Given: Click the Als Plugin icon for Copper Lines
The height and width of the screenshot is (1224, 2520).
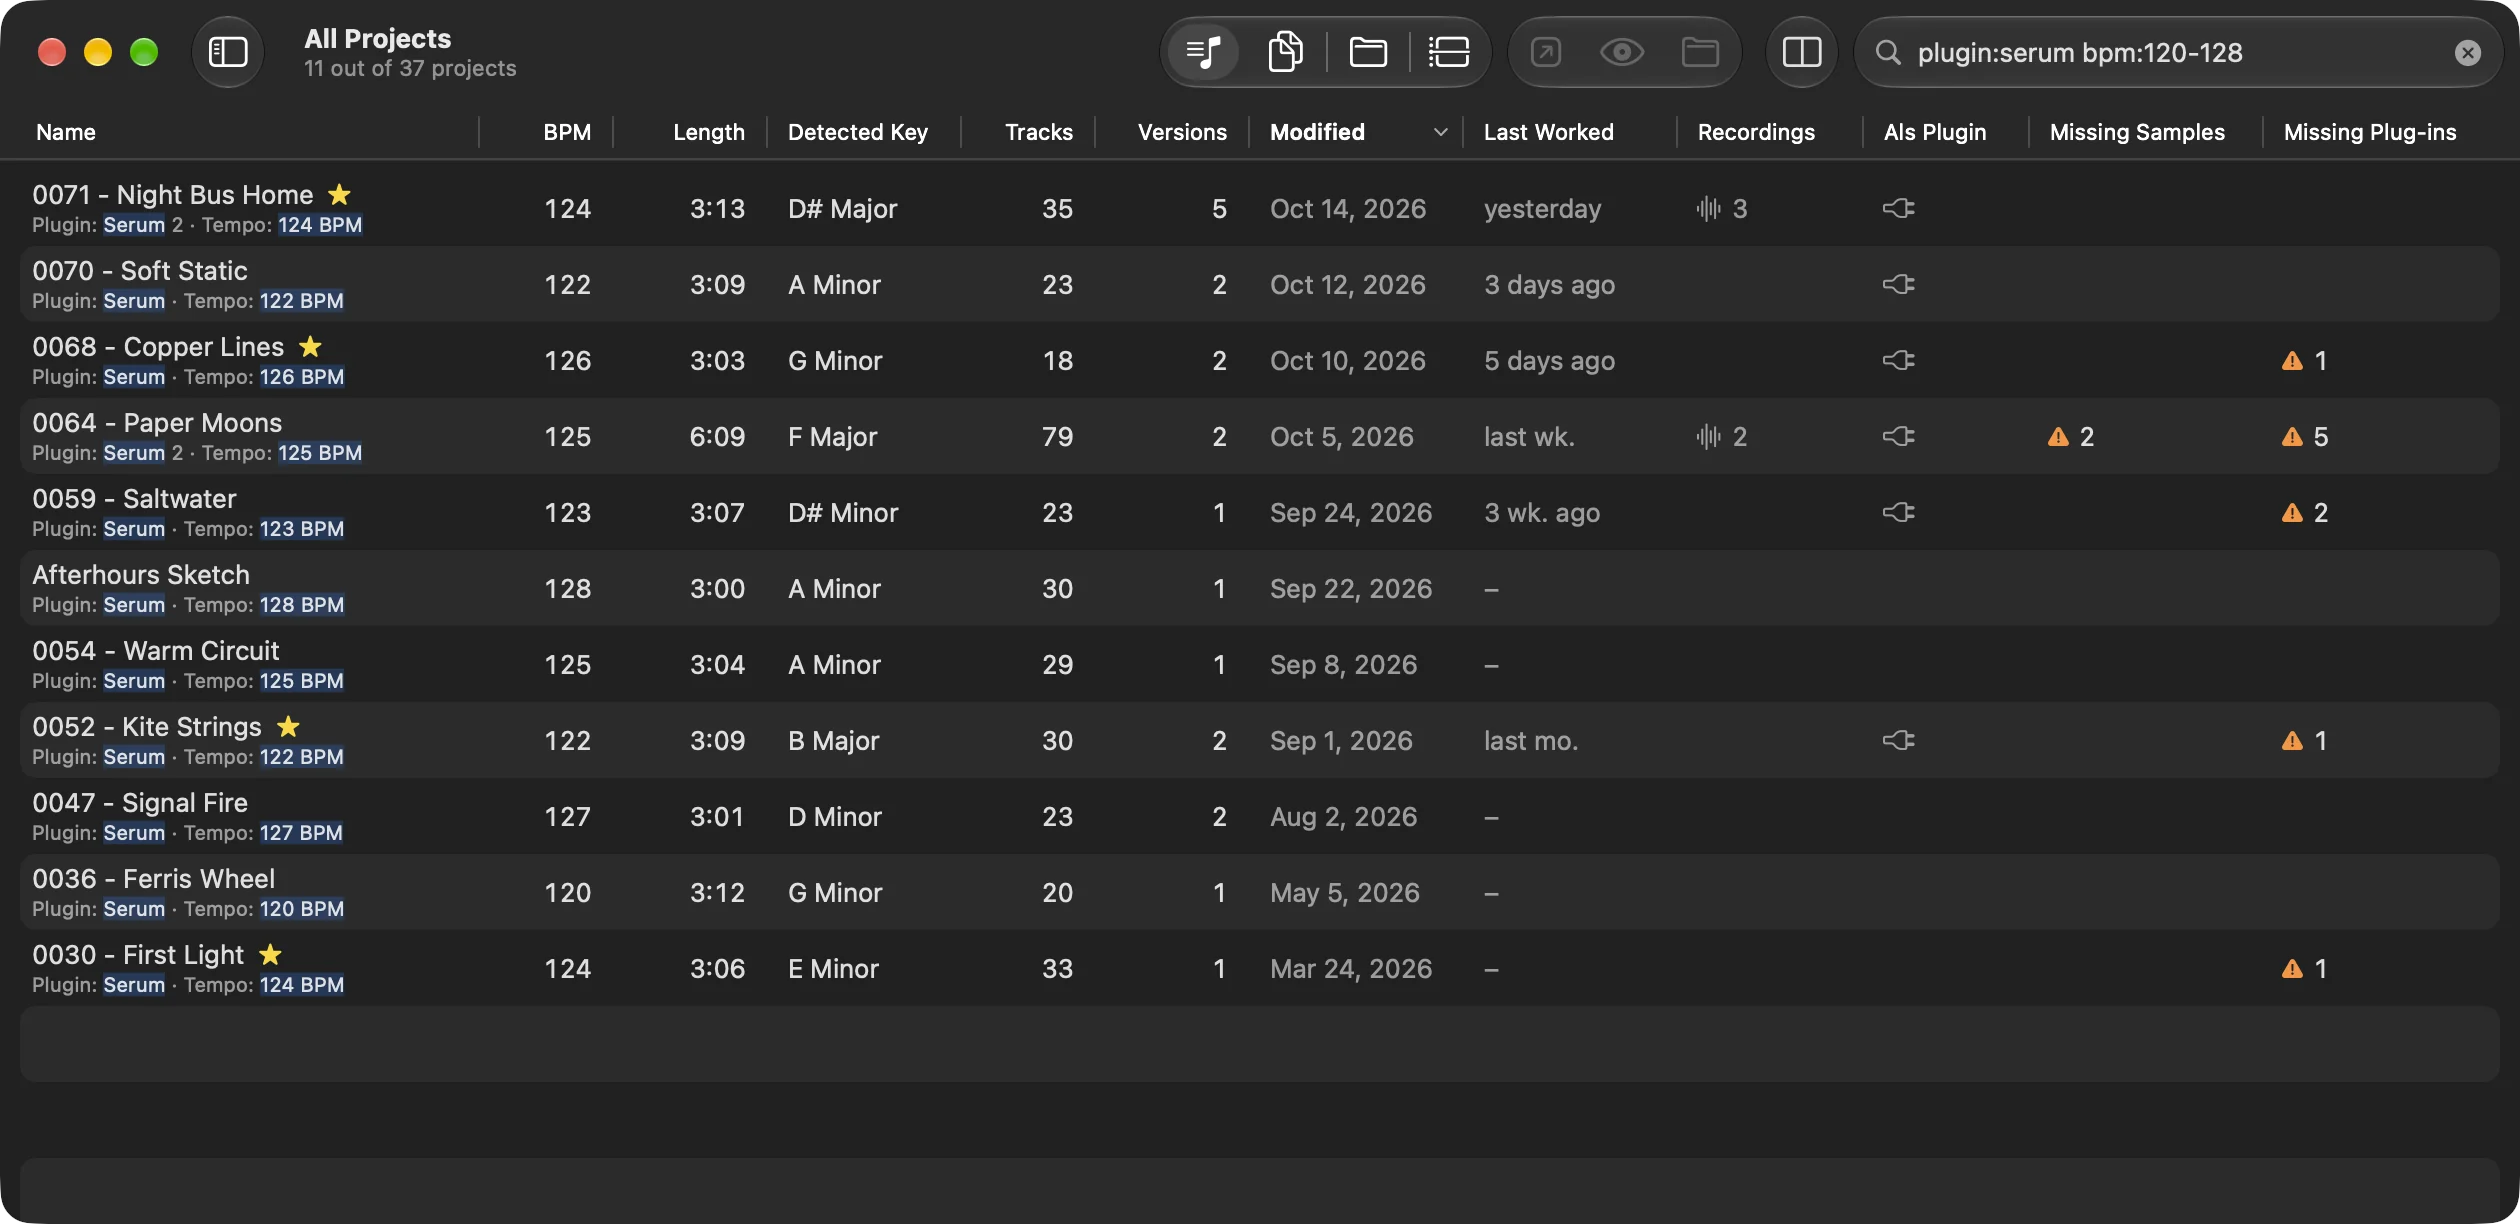Looking at the screenshot, I should pyautogui.click(x=1898, y=361).
